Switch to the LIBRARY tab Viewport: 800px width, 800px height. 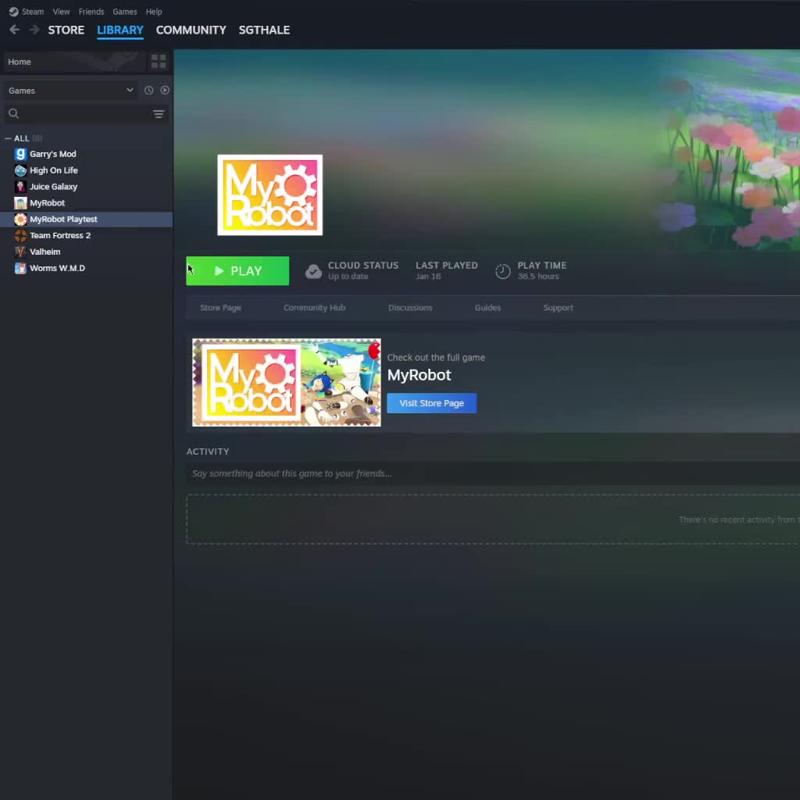(120, 30)
